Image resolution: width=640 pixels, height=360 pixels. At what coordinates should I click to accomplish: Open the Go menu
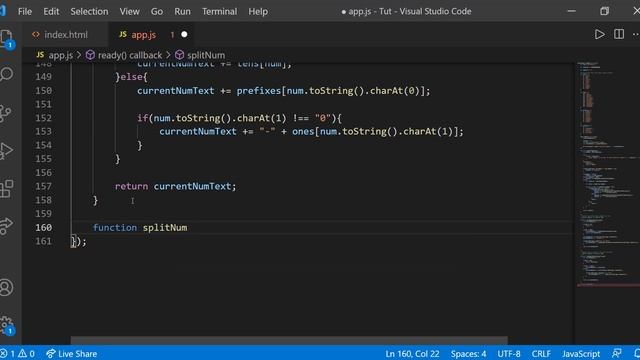pyautogui.click(x=157, y=11)
